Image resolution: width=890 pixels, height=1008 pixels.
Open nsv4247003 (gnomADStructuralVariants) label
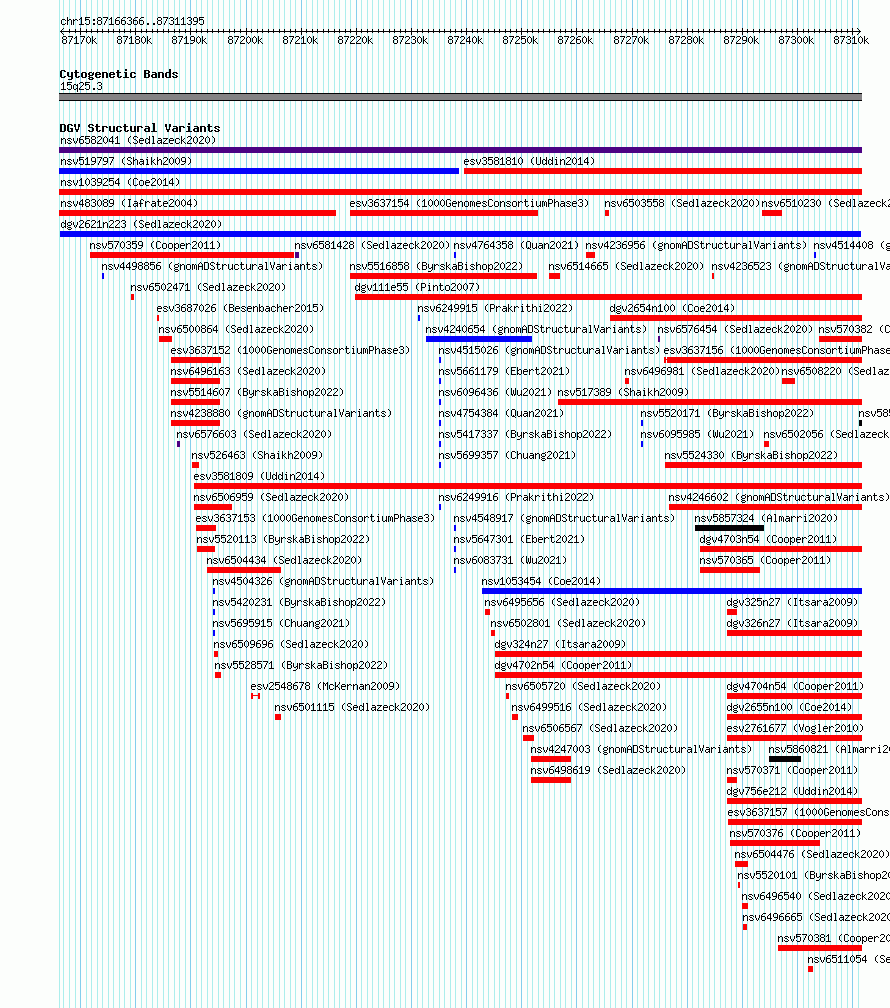click(x=640, y=750)
